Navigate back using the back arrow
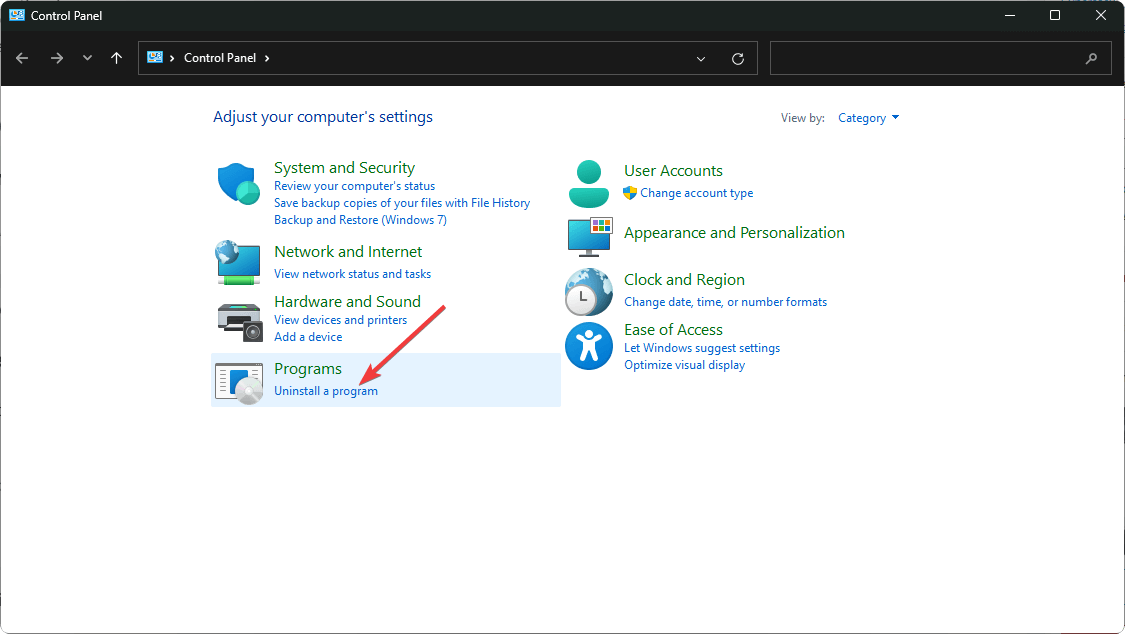This screenshot has width=1125, height=634. tap(23, 58)
